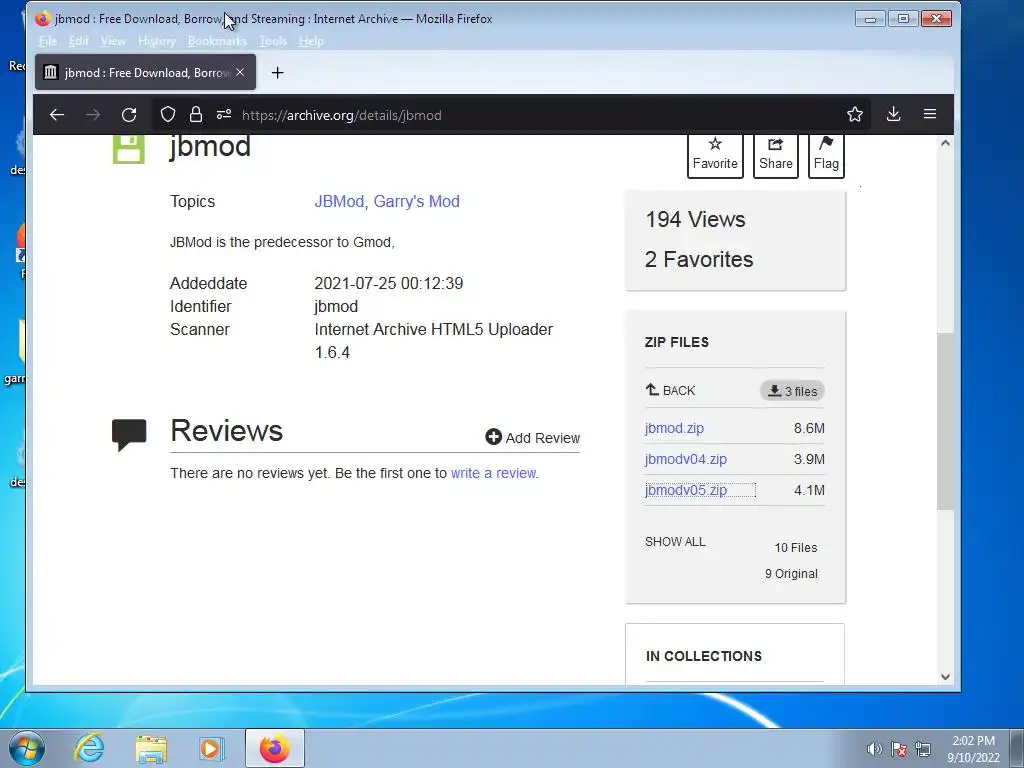The height and width of the screenshot is (768, 1024).
Task: Click the IN COLLECTIONS heading
Action: coord(703,656)
